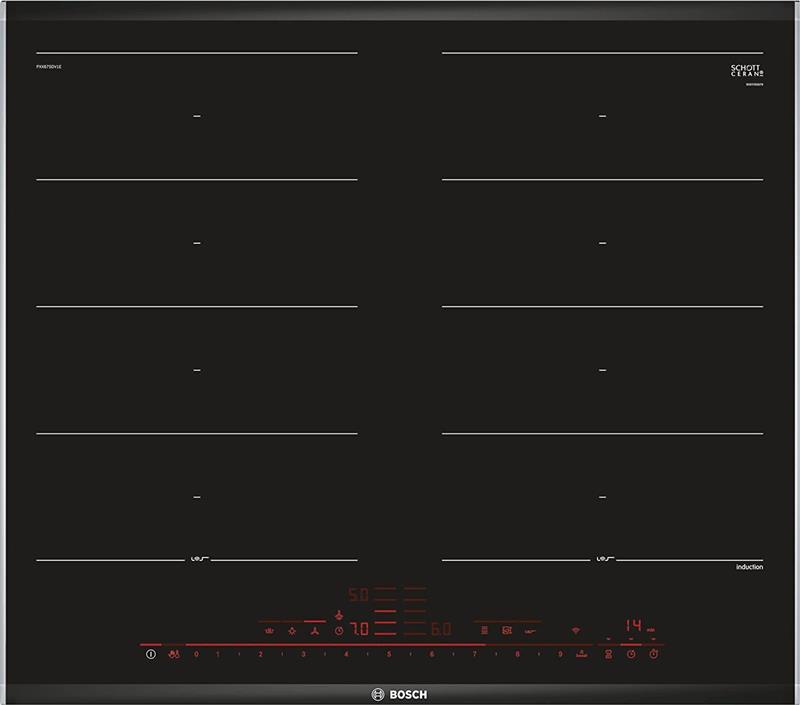Toggle the MoveMode function icon
This screenshot has height=705, width=800.
(507, 630)
